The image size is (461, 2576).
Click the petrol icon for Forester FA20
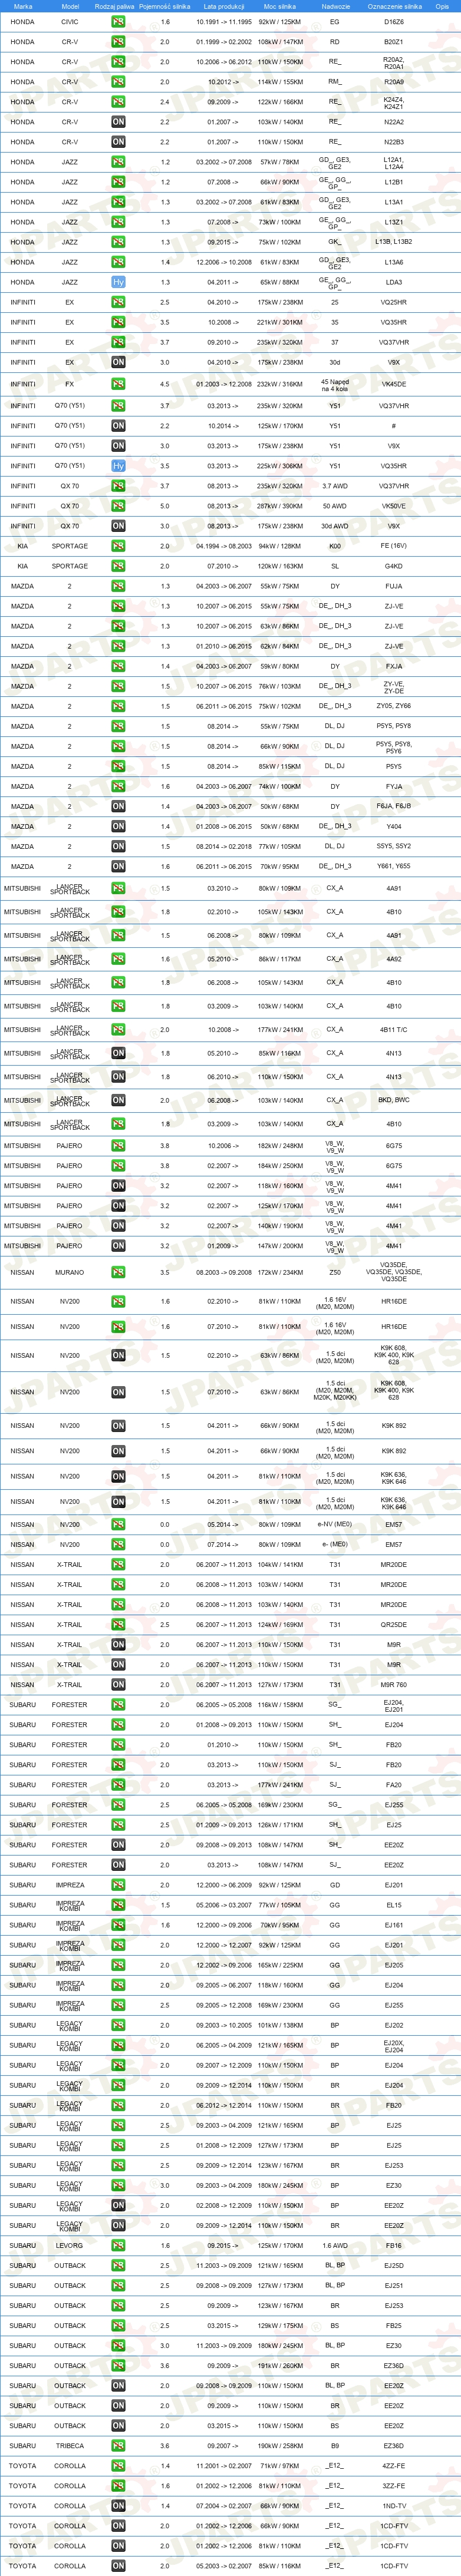pos(118,1785)
